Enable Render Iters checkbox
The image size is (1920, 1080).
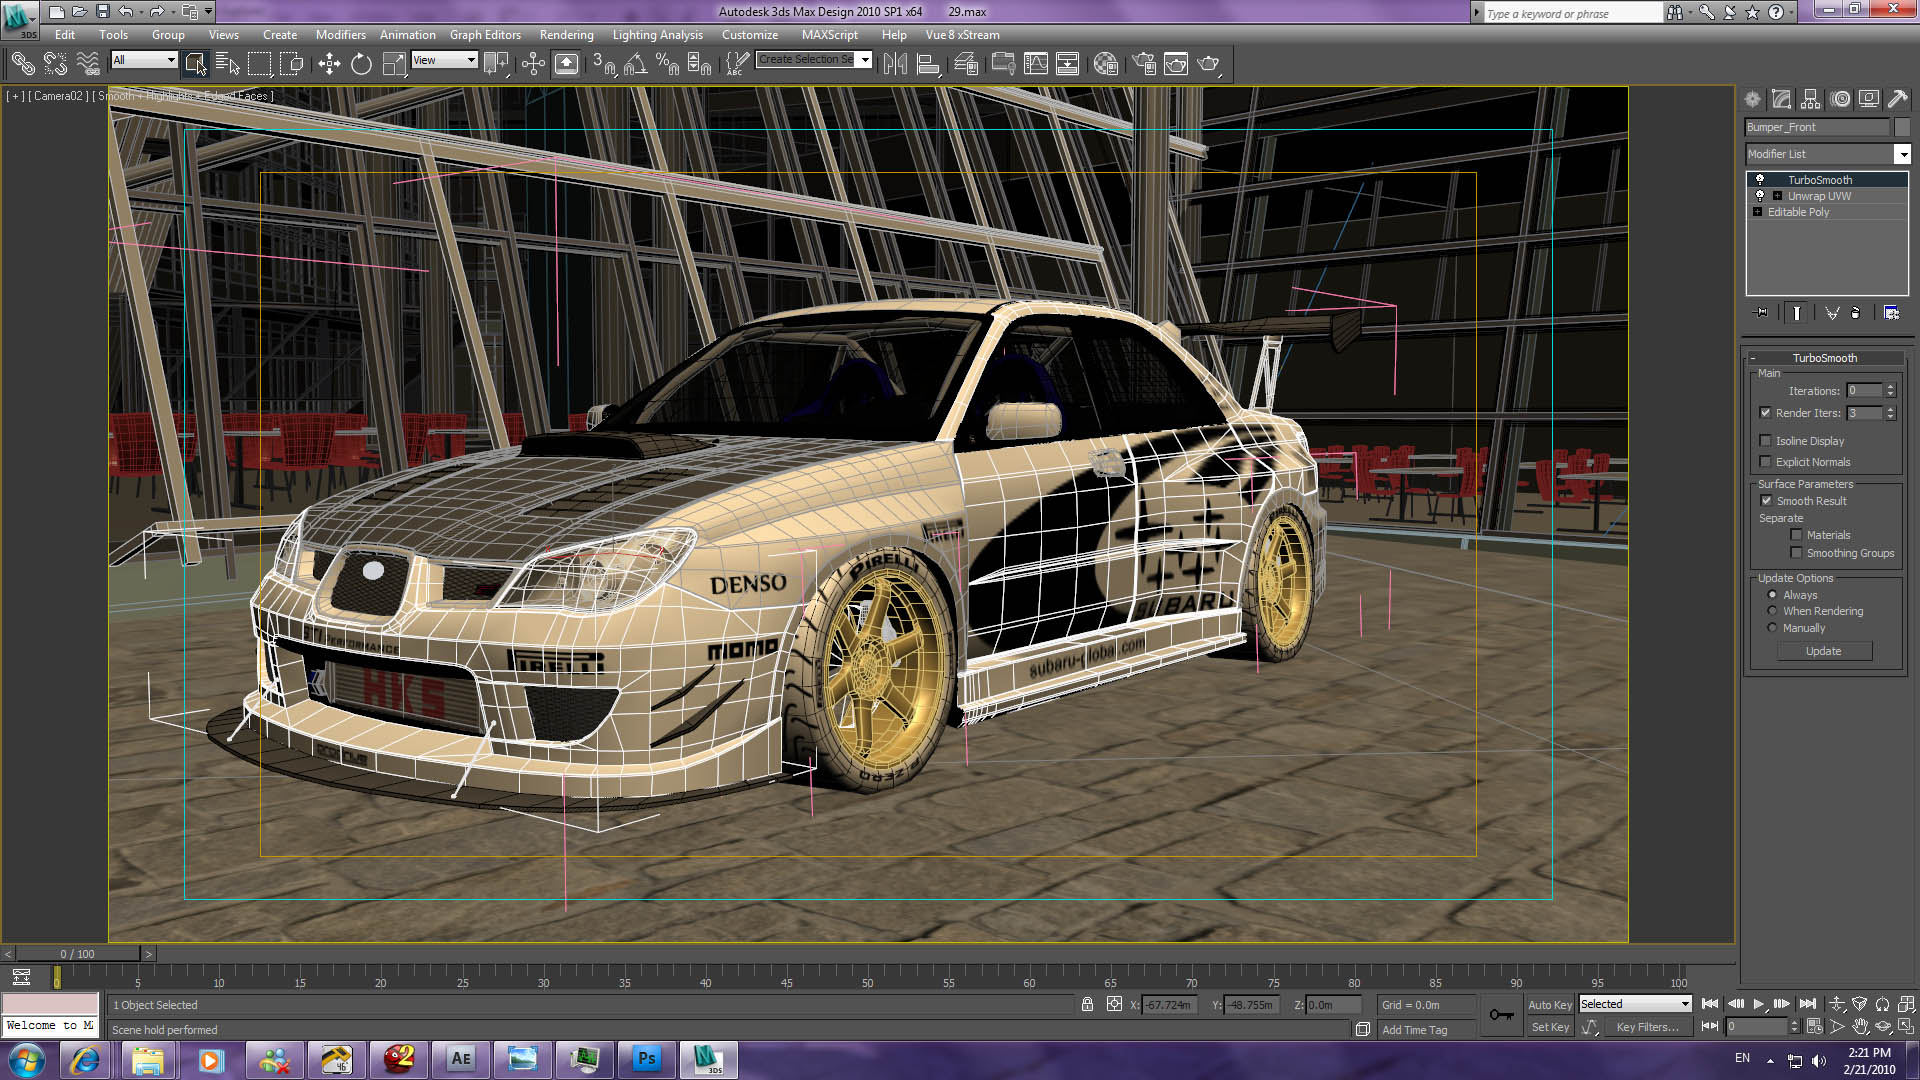click(x=1765, y=413)
